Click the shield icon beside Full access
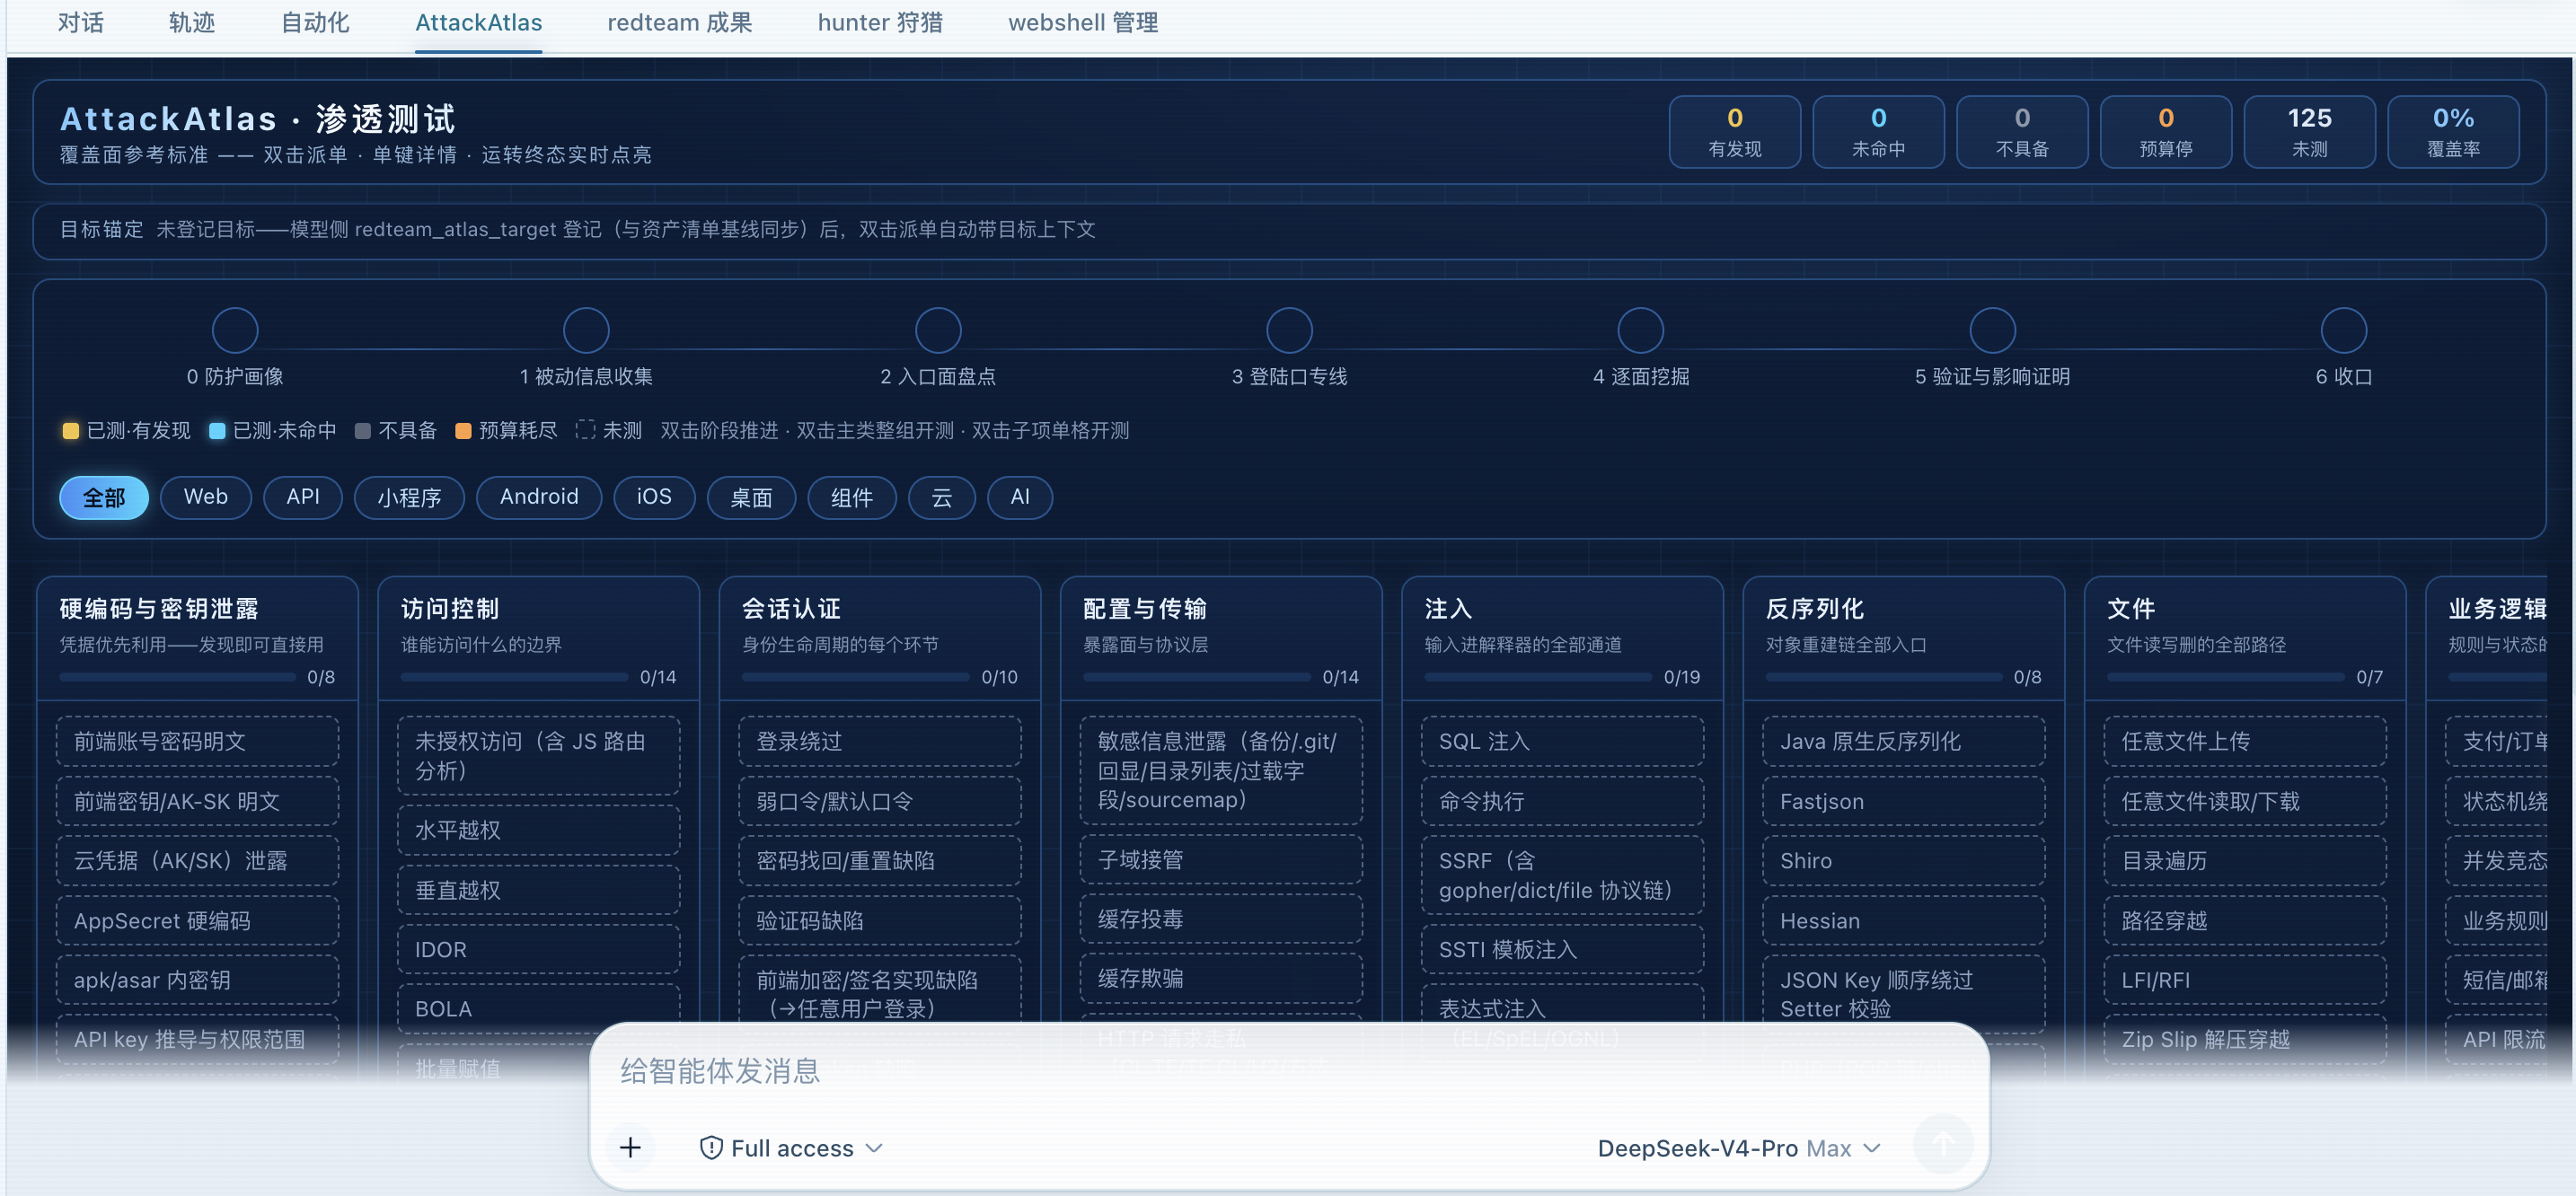2576x1196 pixels. 711,1147
